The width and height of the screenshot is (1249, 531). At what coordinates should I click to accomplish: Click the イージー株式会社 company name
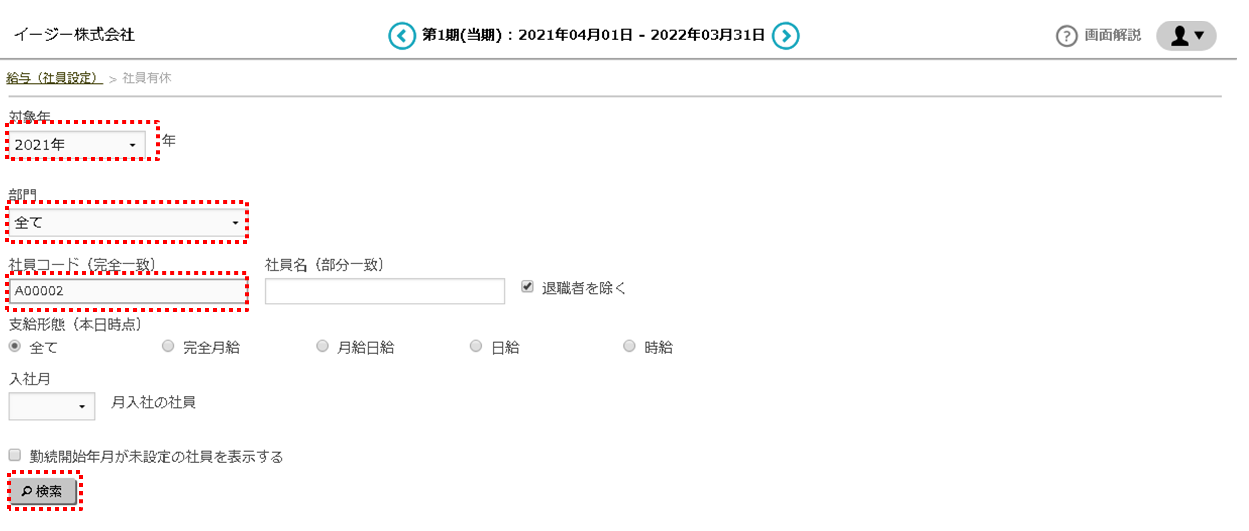pos(74,35)
